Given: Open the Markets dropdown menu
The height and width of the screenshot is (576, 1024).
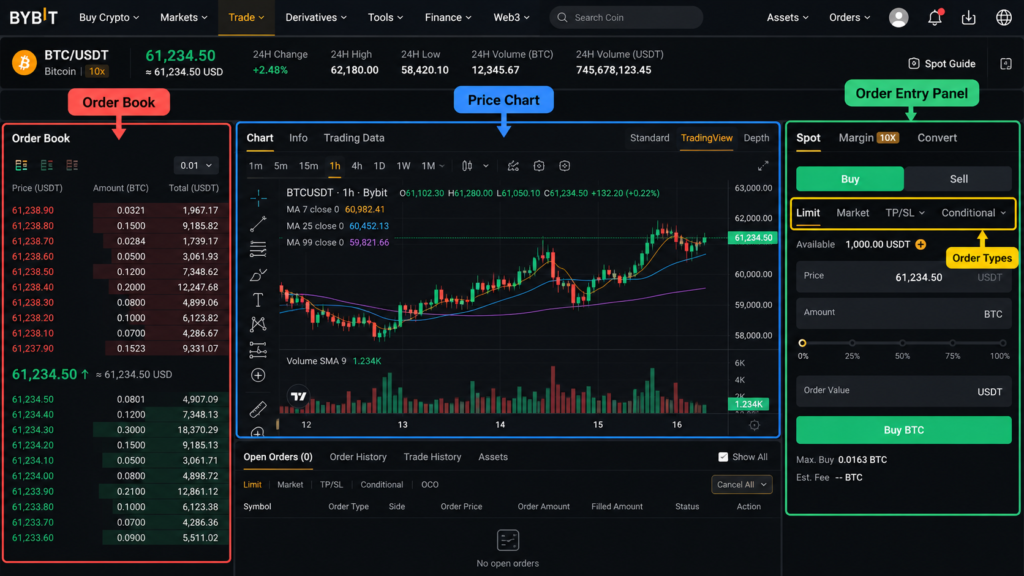Looking at the screenshot, I should [x=184, y=18].
